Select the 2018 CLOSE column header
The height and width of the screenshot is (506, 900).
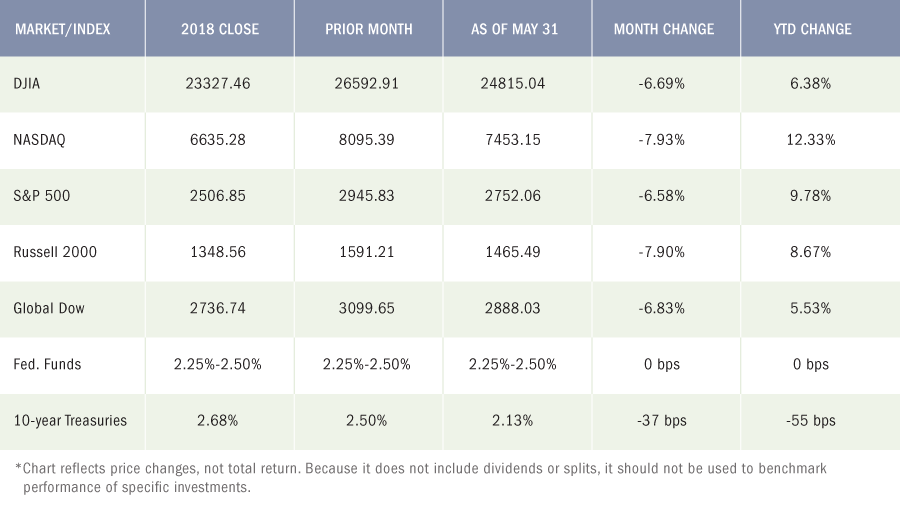(220, 29)
